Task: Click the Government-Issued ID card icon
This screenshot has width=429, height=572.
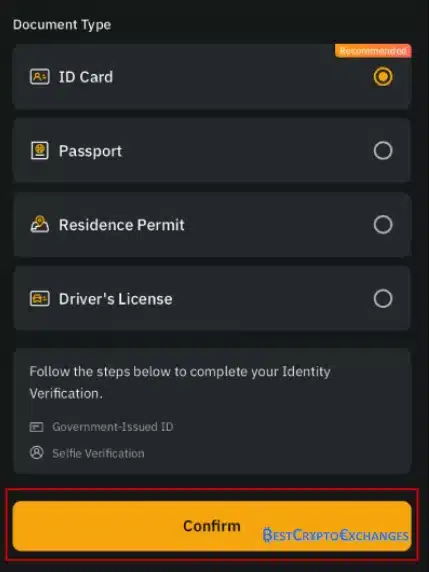Action: (36, 427)
